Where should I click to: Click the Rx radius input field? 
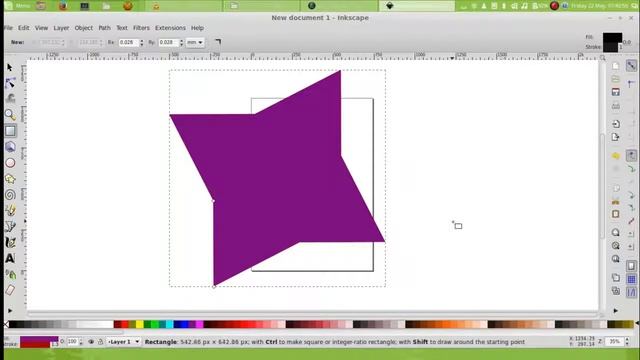(x=129, y=42)
